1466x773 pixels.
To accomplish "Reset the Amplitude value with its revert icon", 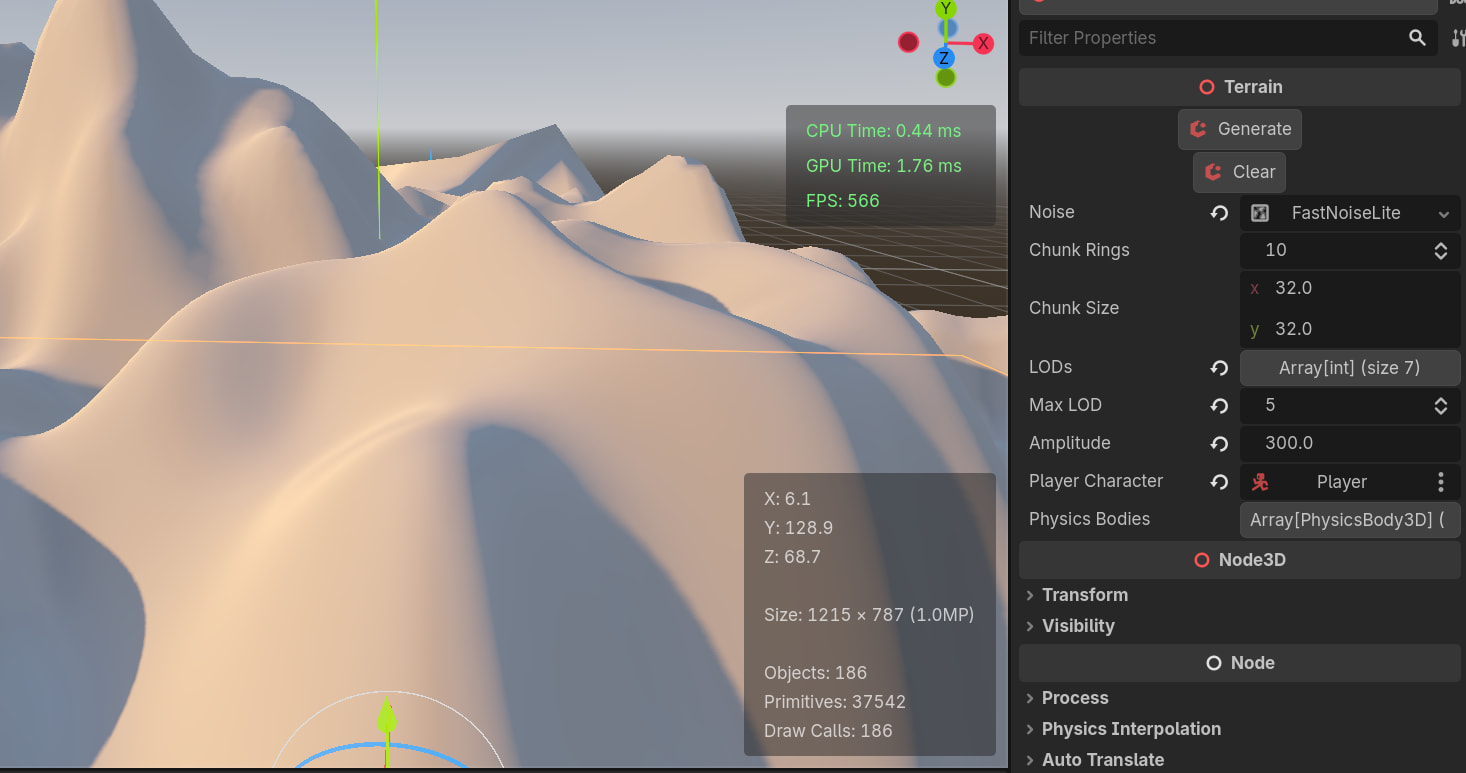I will click(1219, 443).
